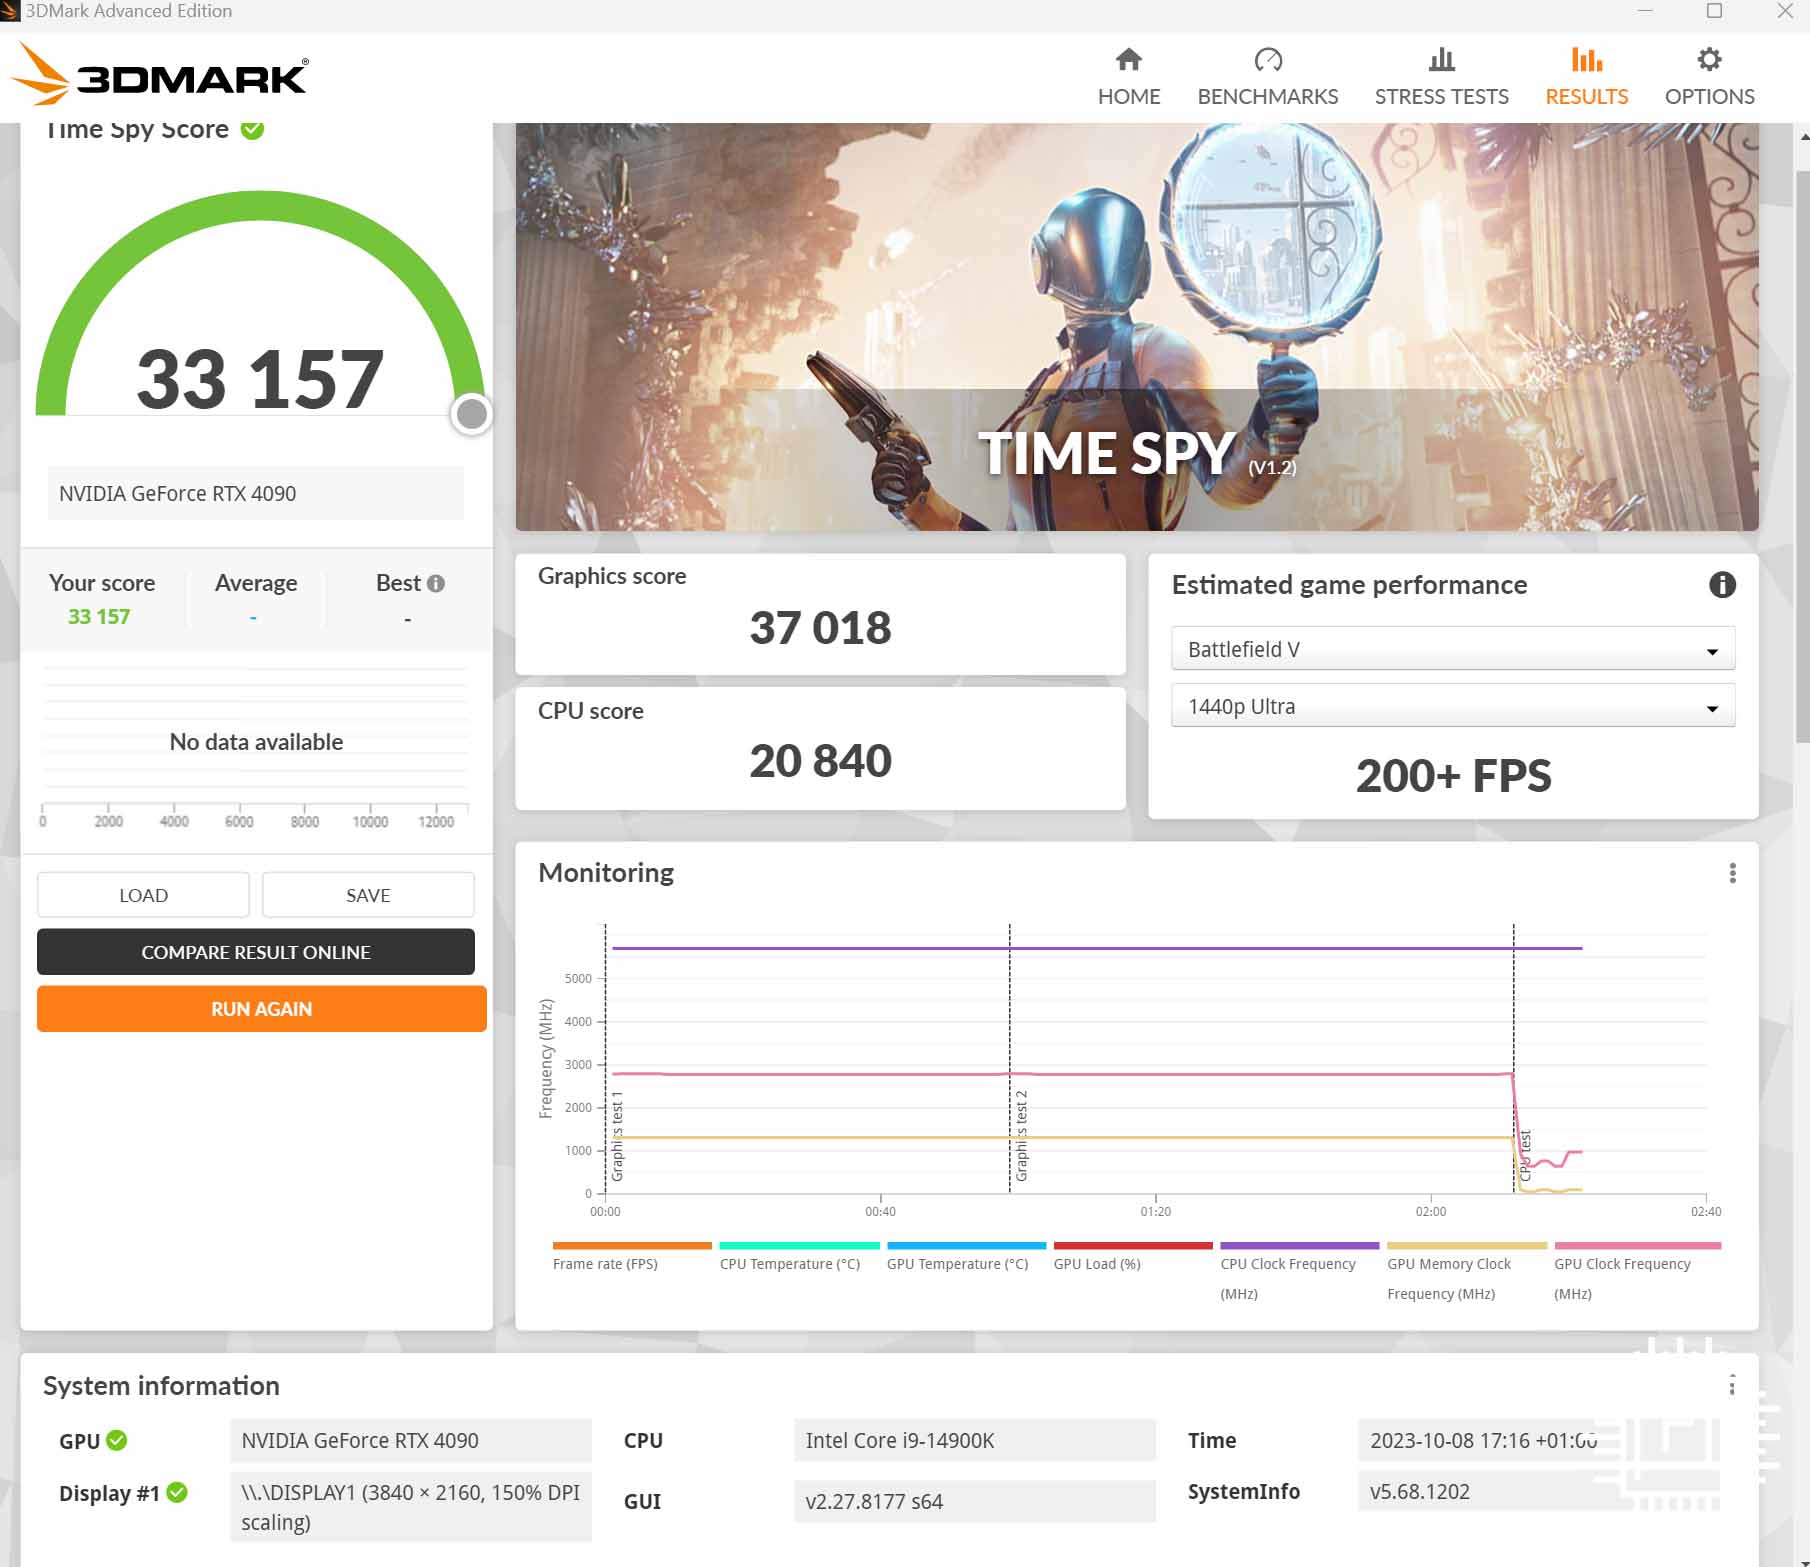Click the green validation check beside Time Spy Score
This screenshot has height=1567, width=1810.
[253, 129]
